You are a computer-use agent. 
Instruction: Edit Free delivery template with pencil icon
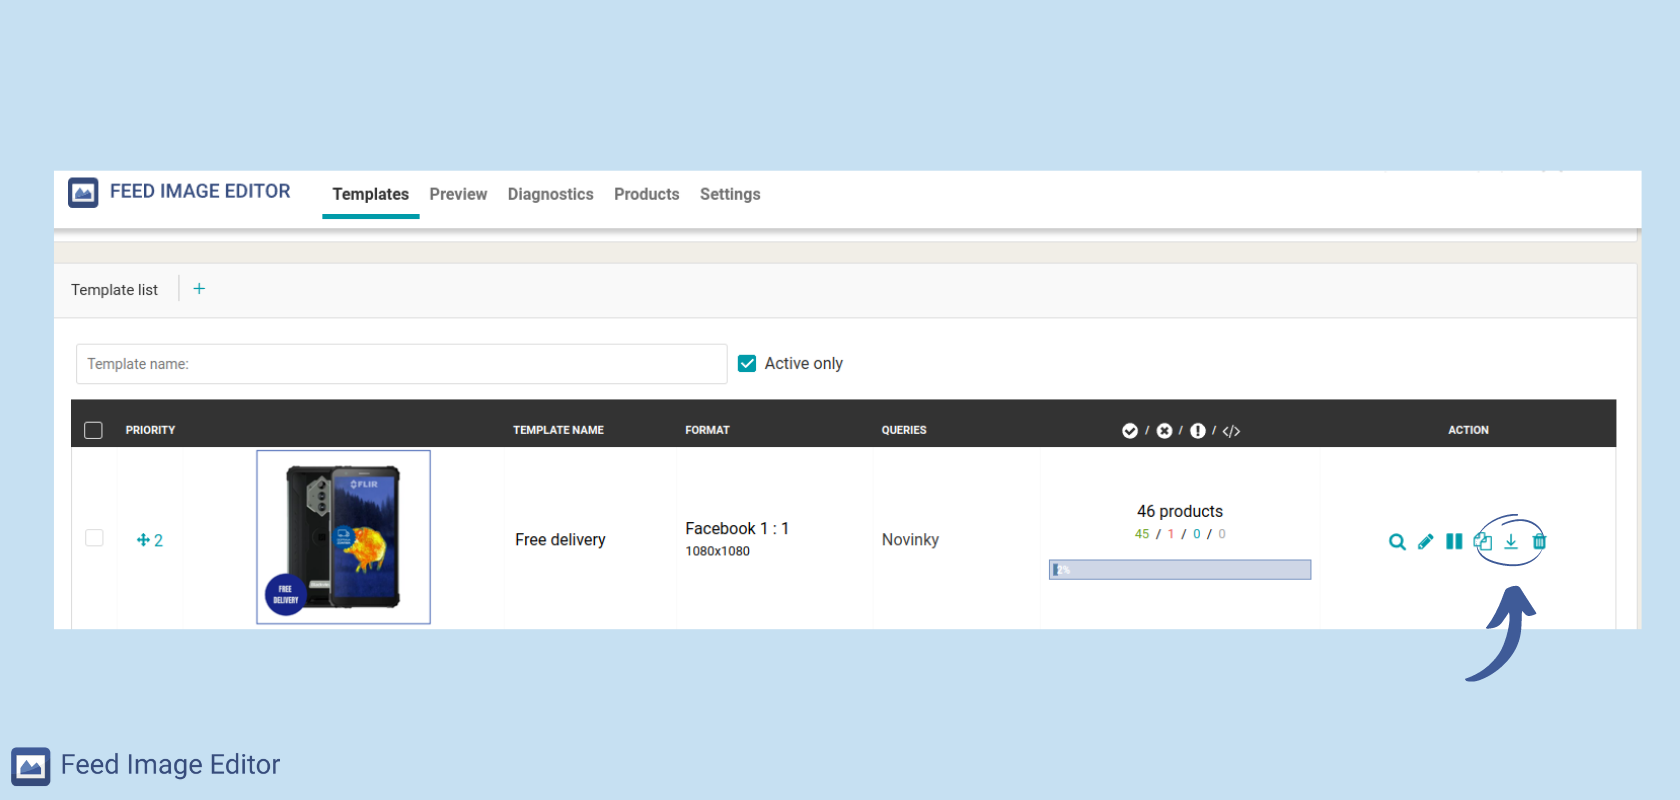coord(1425,541)
